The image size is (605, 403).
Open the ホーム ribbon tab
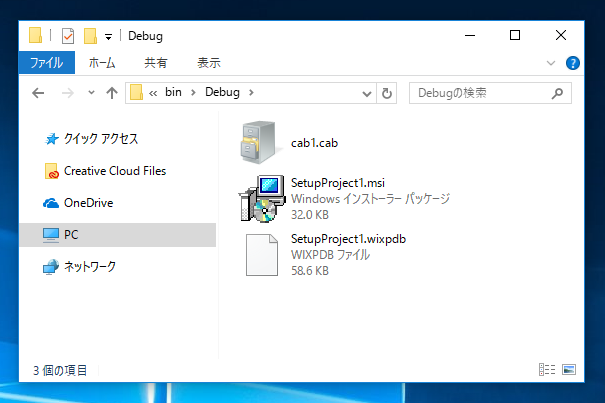[x=102, y=63]
